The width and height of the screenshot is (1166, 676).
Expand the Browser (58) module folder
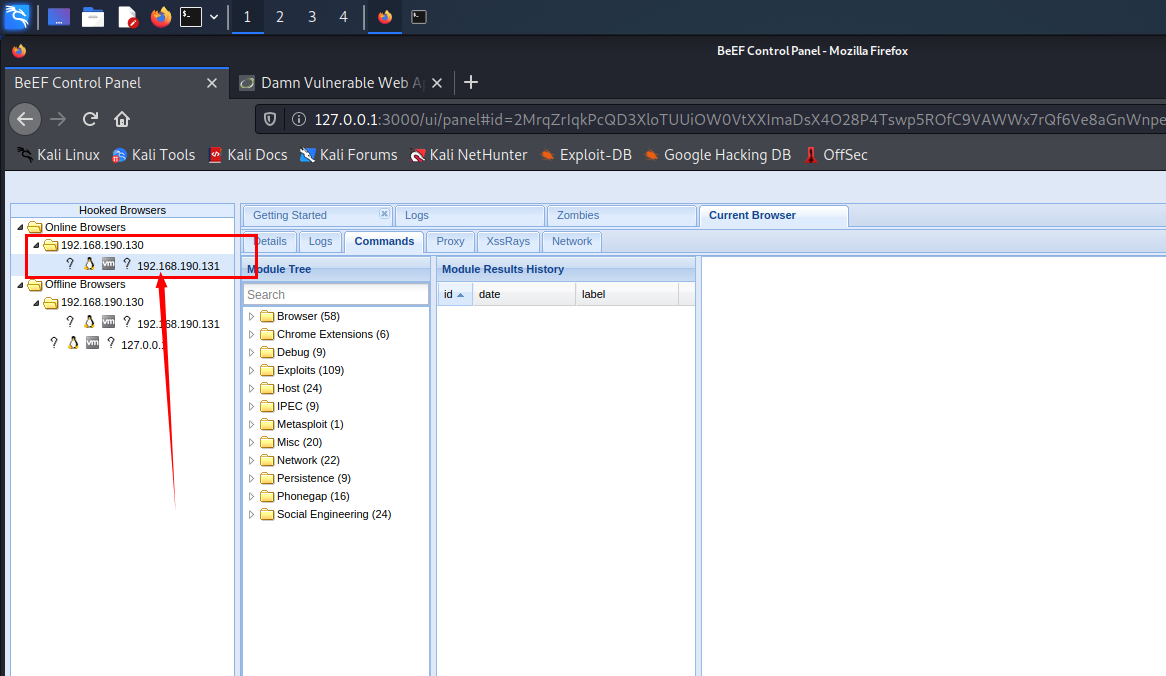point(251,316)
